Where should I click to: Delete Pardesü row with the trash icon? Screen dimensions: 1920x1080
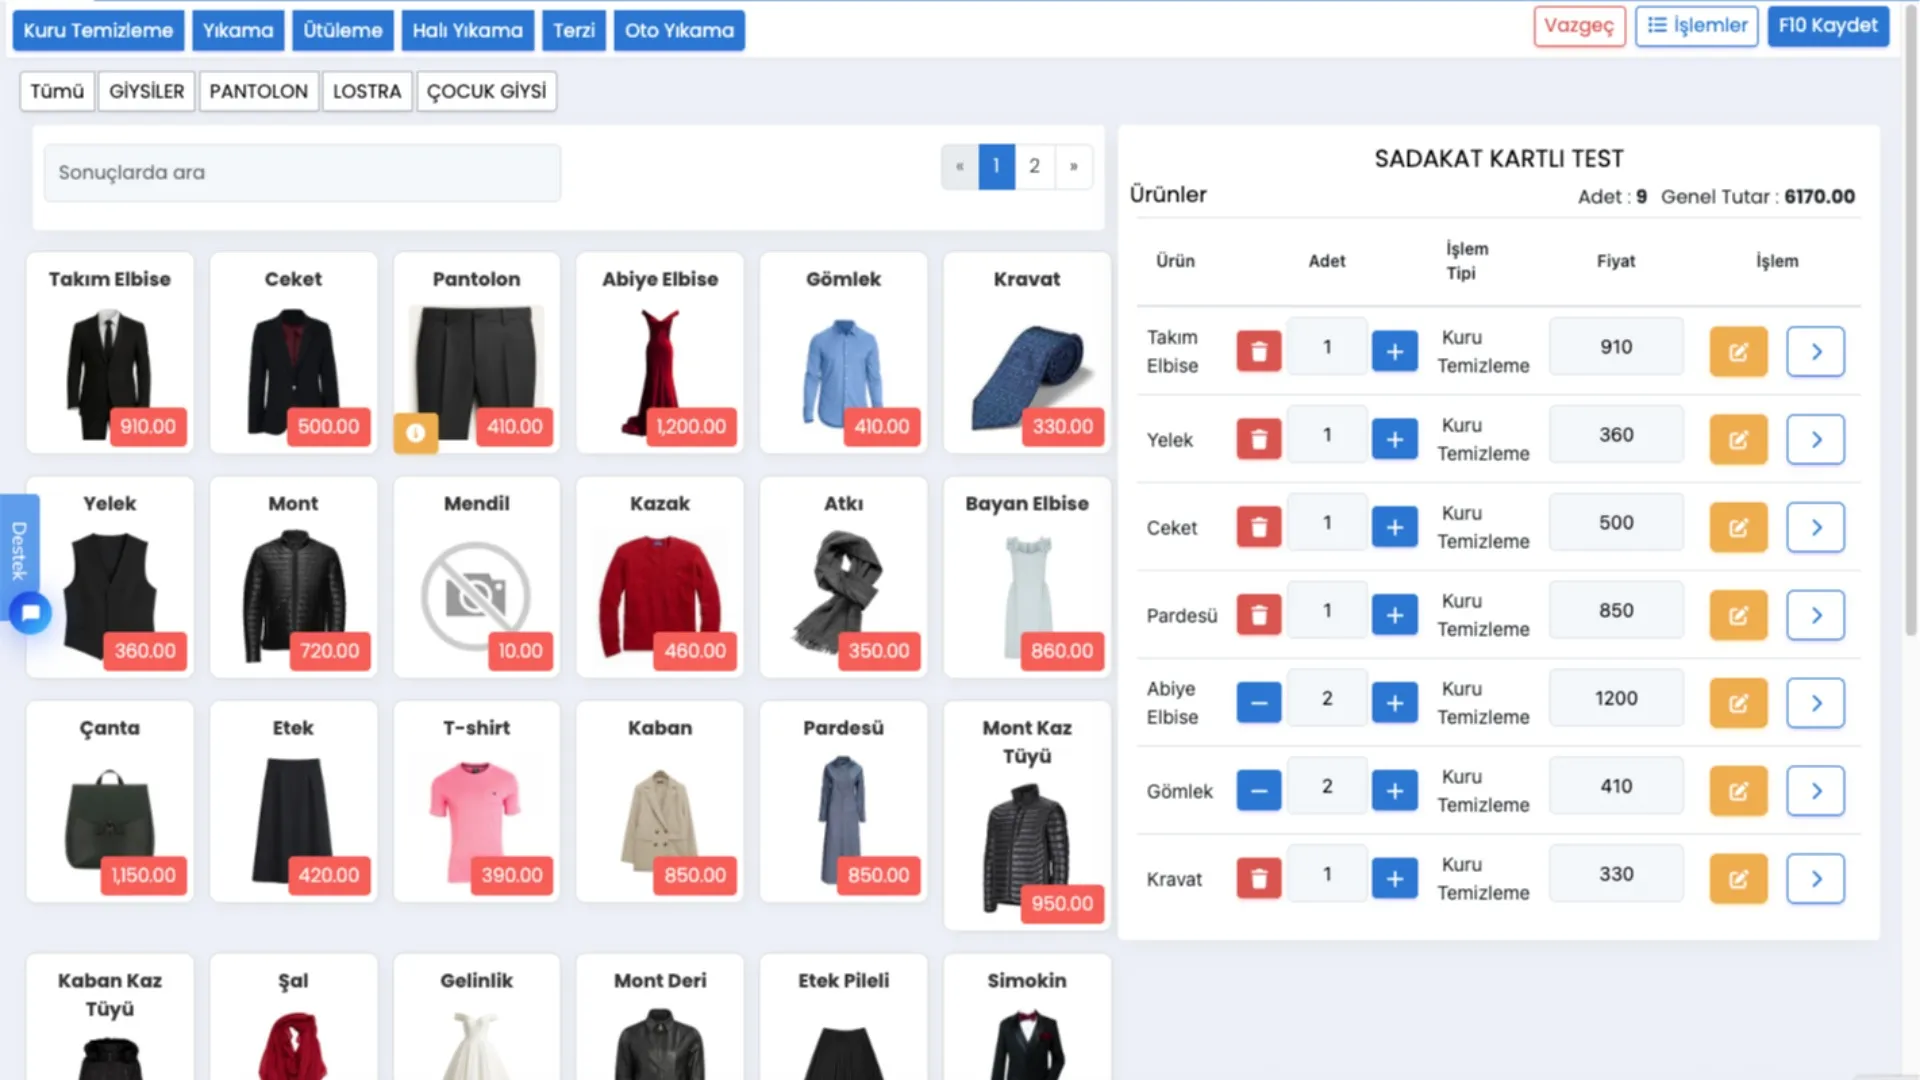(x=1258, y=615)
